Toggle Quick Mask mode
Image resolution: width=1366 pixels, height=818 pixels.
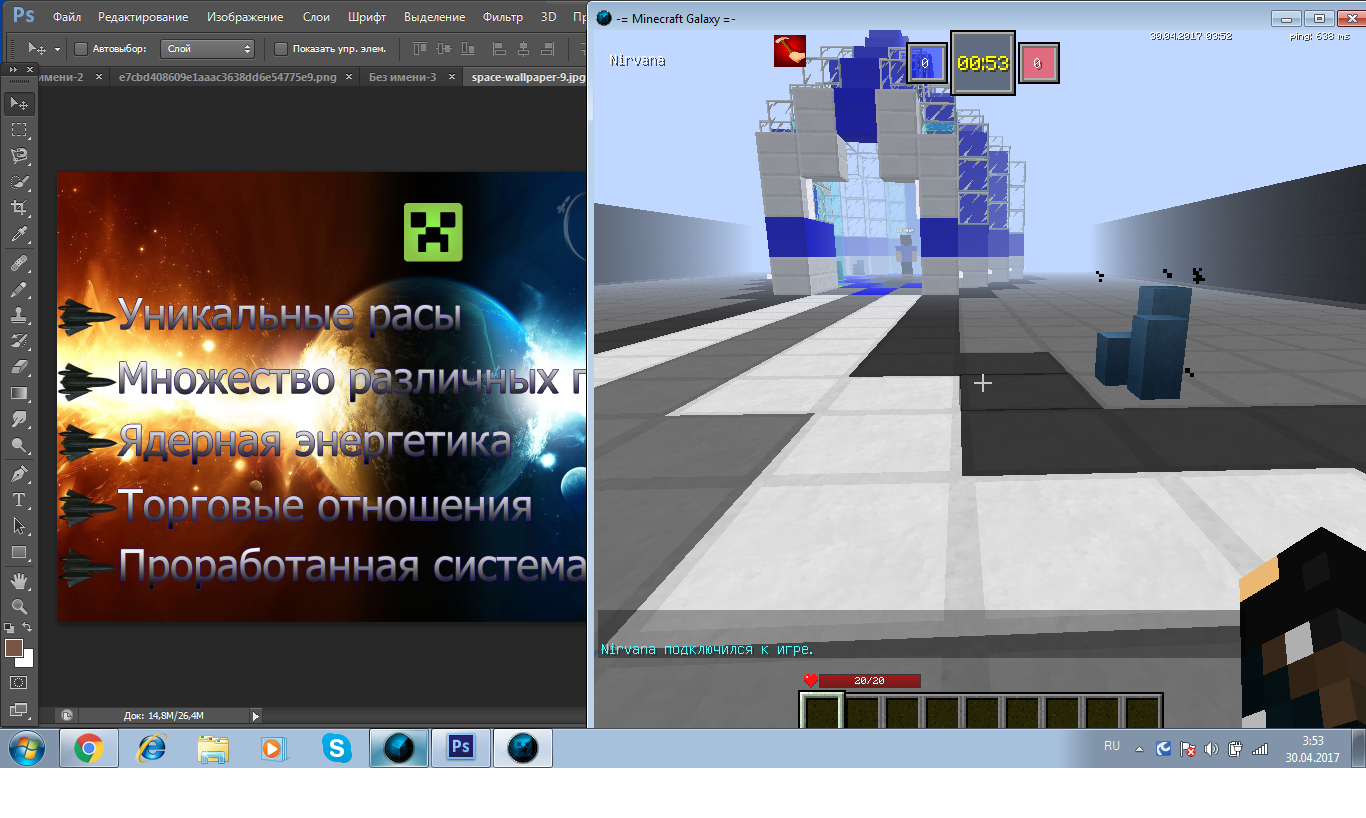click(19, 682)
